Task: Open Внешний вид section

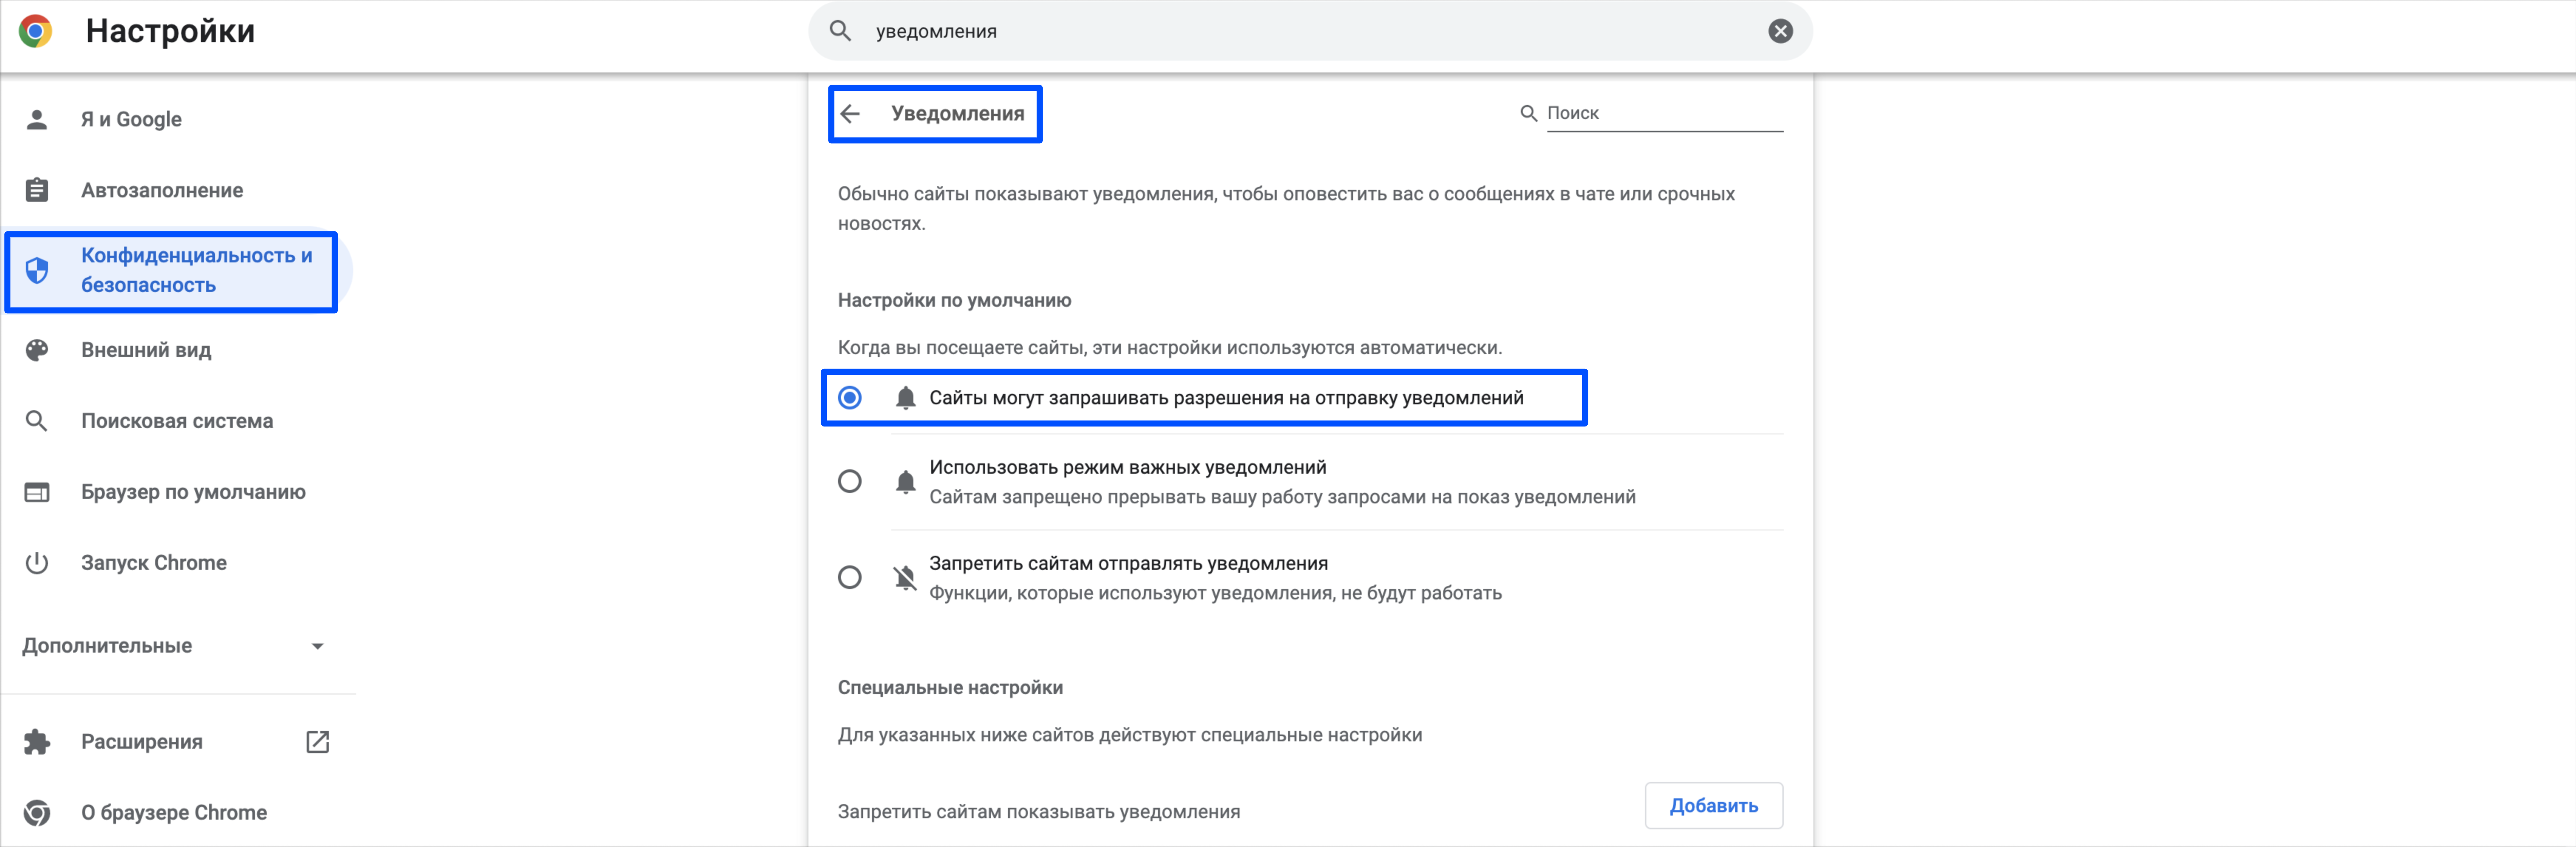Action: pos(146,350)
